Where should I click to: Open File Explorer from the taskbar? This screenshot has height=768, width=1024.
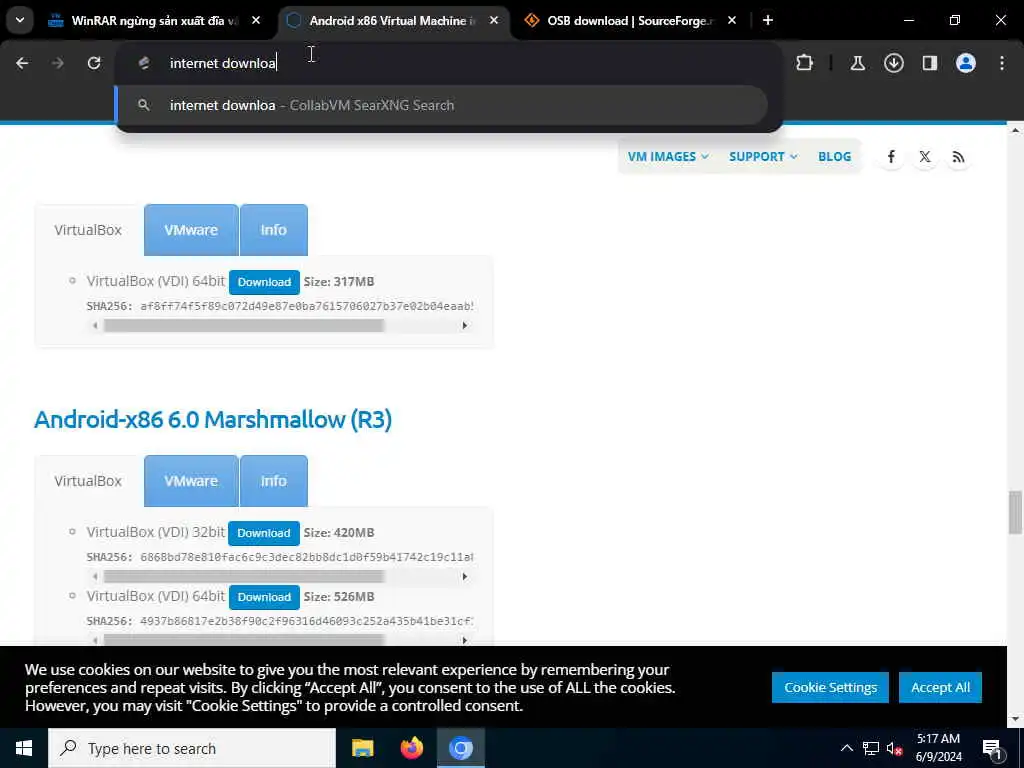click(x=362, y=748)
